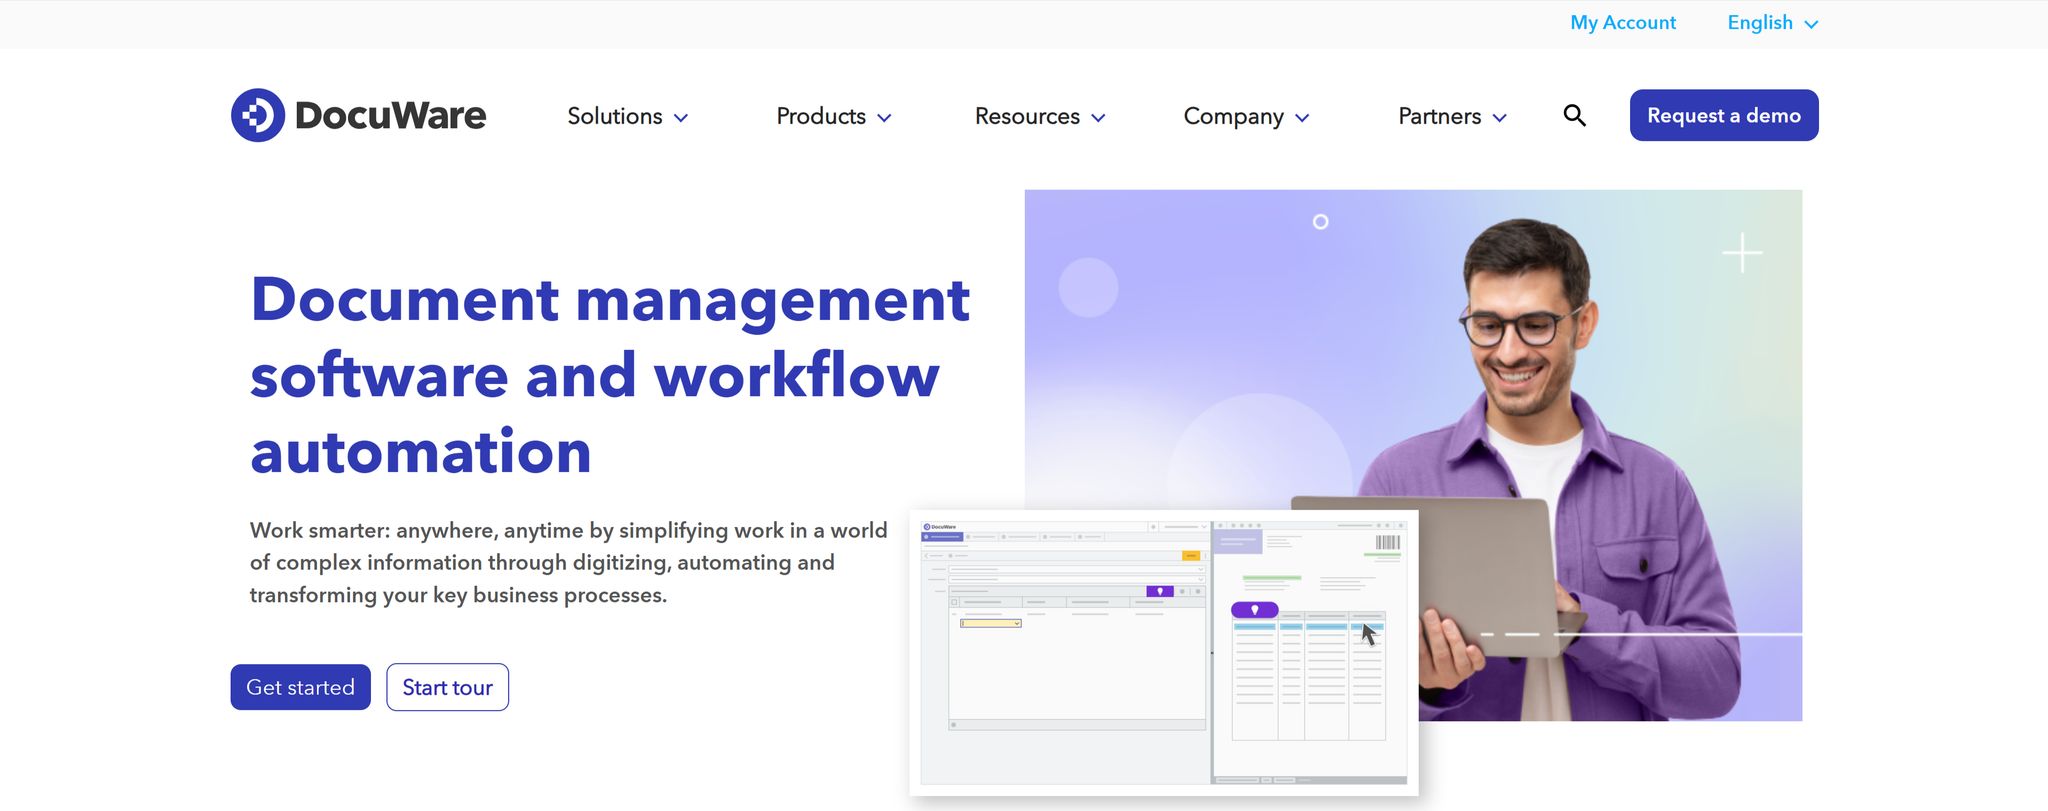This screenshot has width=2048, height=811.
Task: Open the English language dropdown
Action: pos(1772,23)
